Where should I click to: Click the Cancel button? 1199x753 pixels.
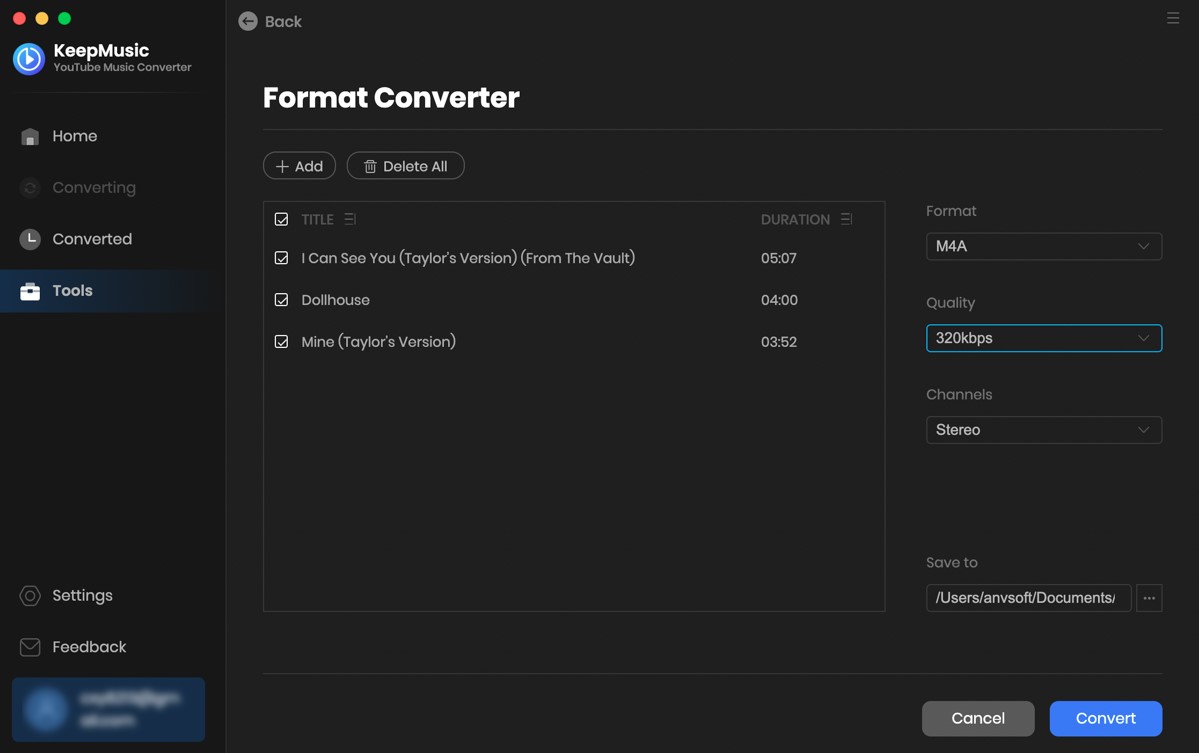coord(978,719)
